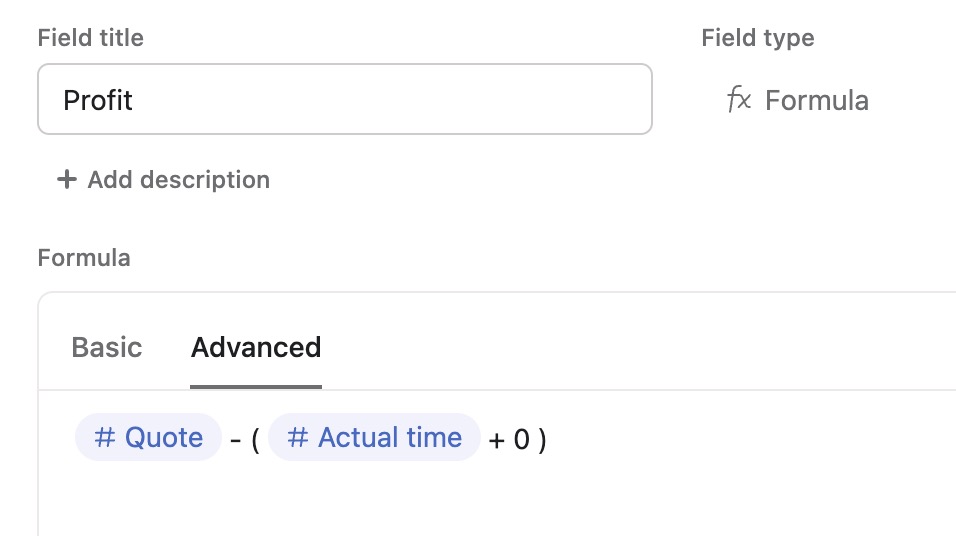Select the Actual time field token text
Viewport: 956px width, 536px height.
[390, 438]
